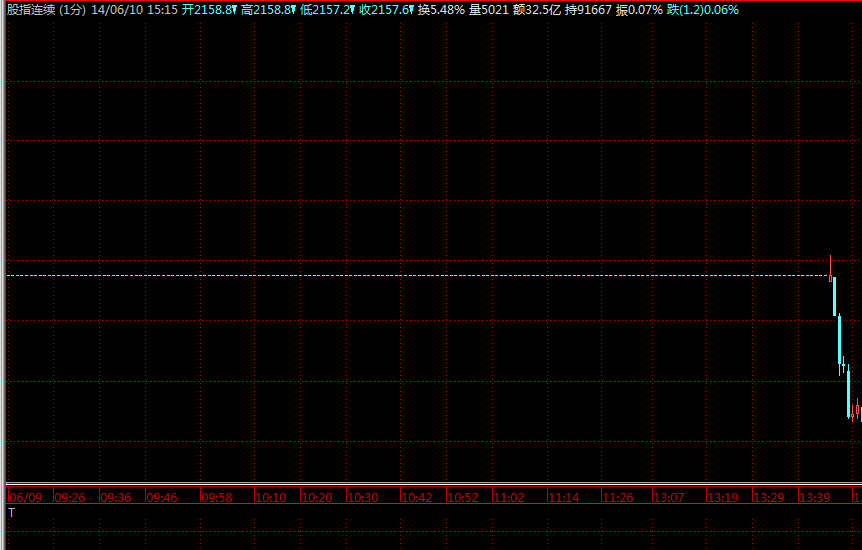Click the 股指连续 (1分) chart title
This screenshot has height=550, width=862.
46,9
